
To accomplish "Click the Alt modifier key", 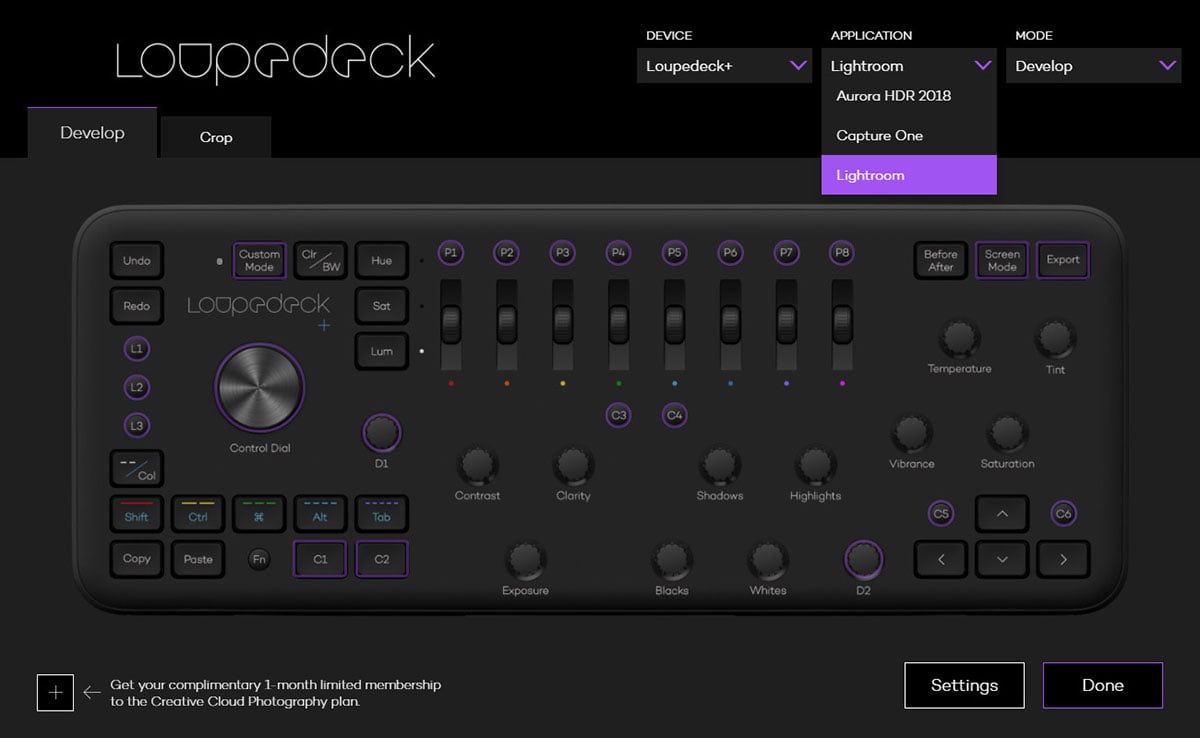I will (320, 514).
